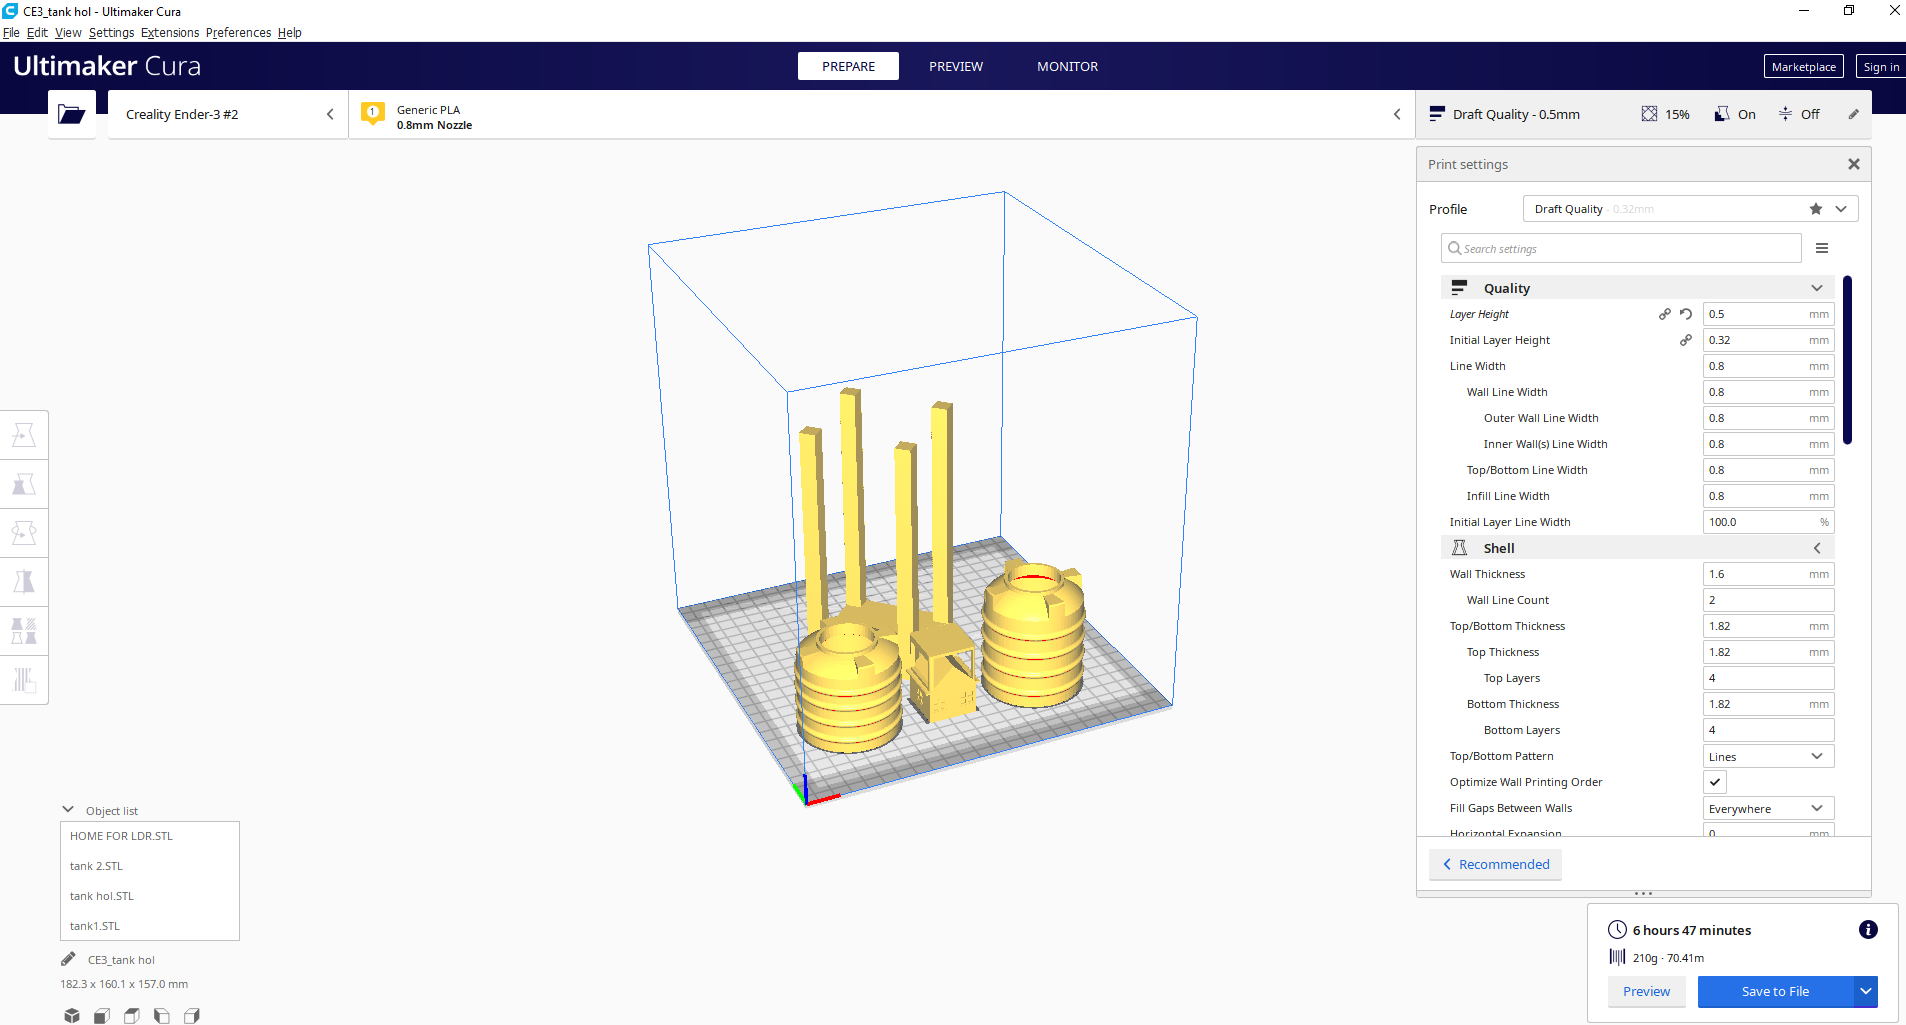Open the View menu

pos(68,32)
